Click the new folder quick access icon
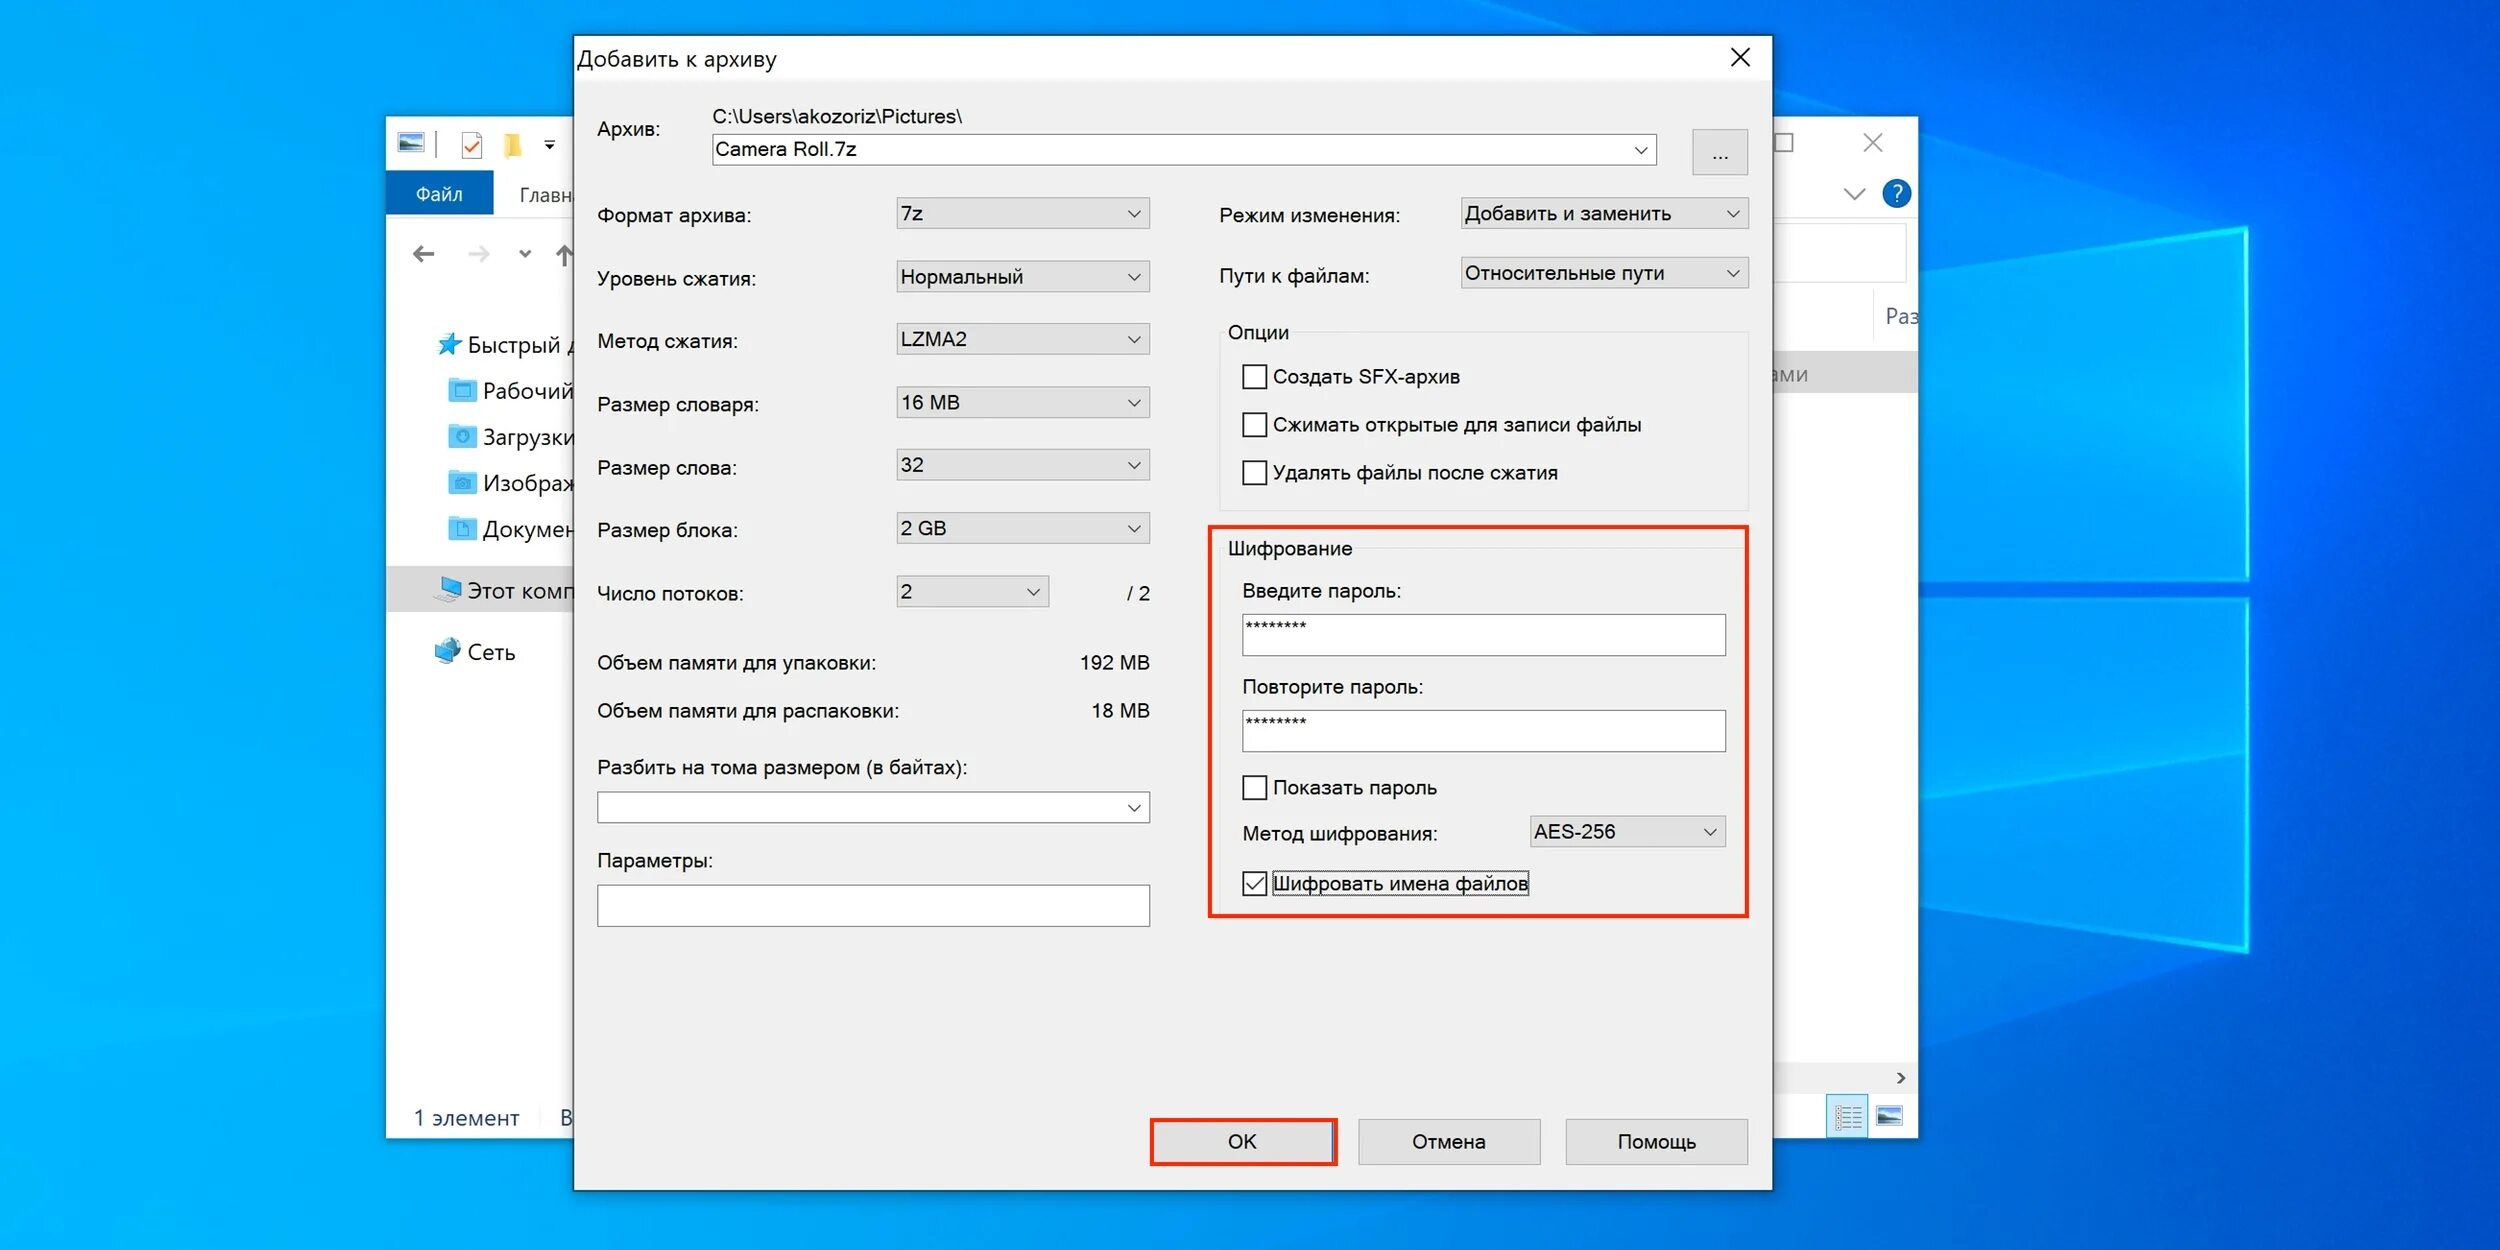2500x1250 pixels. tap(512, 145)
